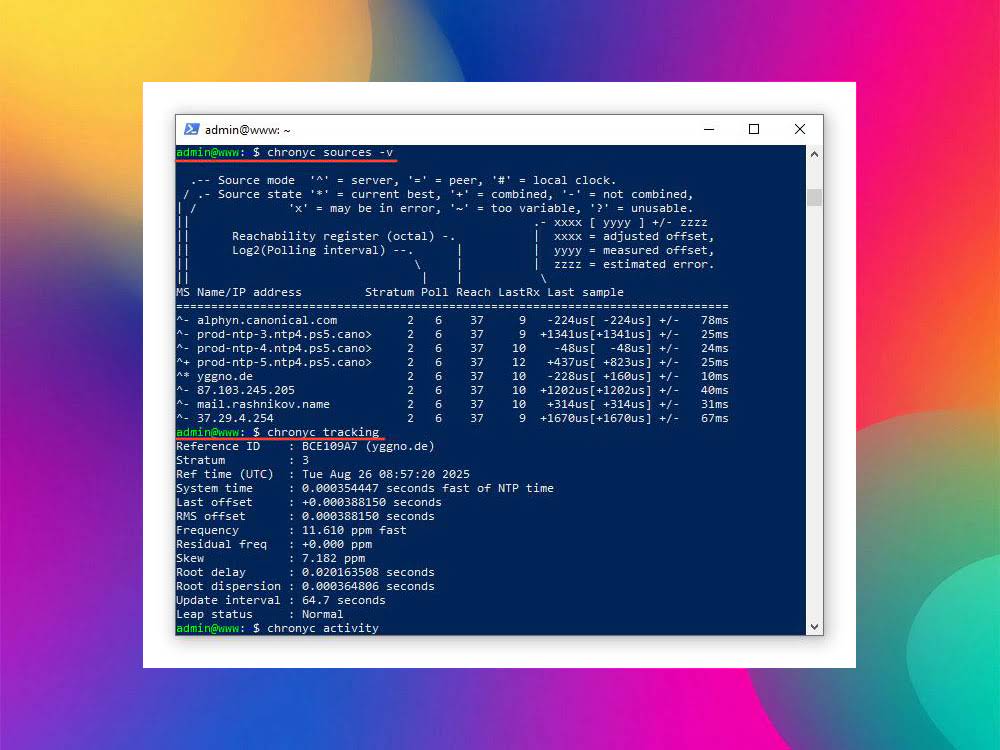Click the 'Stratum' column header
The image size is (1000, 750).
[x=389, y=292]
